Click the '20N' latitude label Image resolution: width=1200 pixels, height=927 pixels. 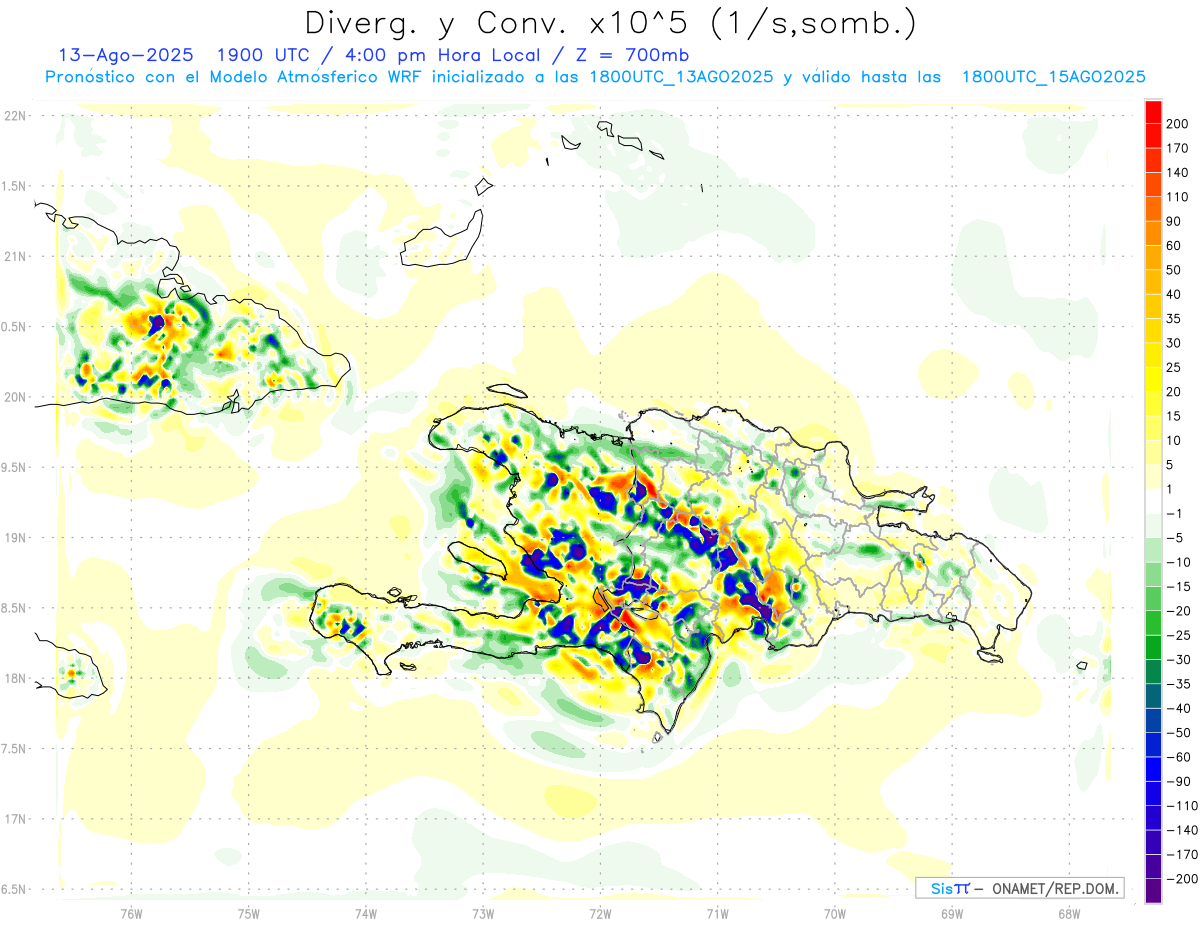[16, 397]
